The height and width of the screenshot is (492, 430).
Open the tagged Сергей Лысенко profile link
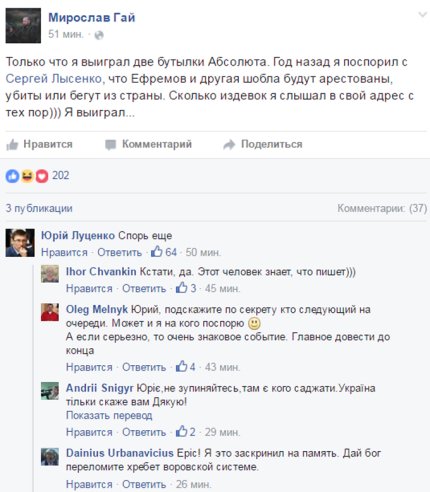point(54,79)
